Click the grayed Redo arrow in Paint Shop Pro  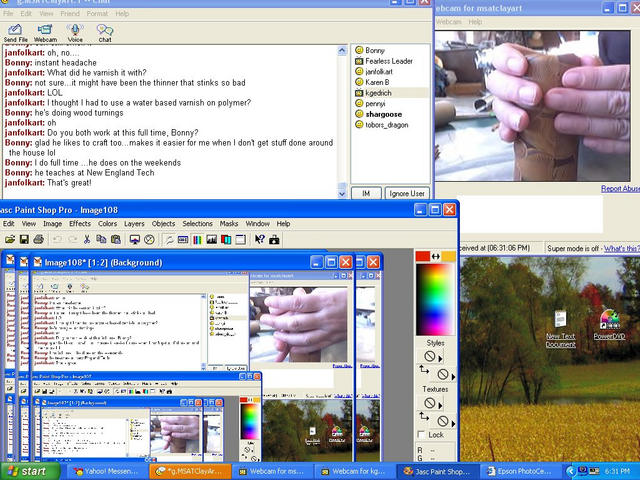72,239
